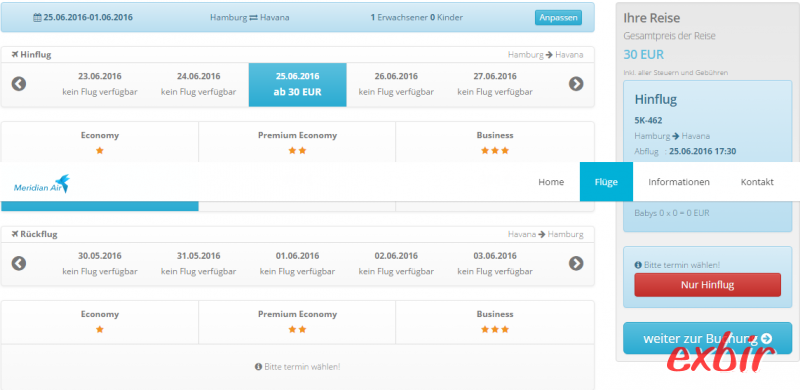
Task: Select outbound date 24.06.2016
Action: click(x=199, y=84)
